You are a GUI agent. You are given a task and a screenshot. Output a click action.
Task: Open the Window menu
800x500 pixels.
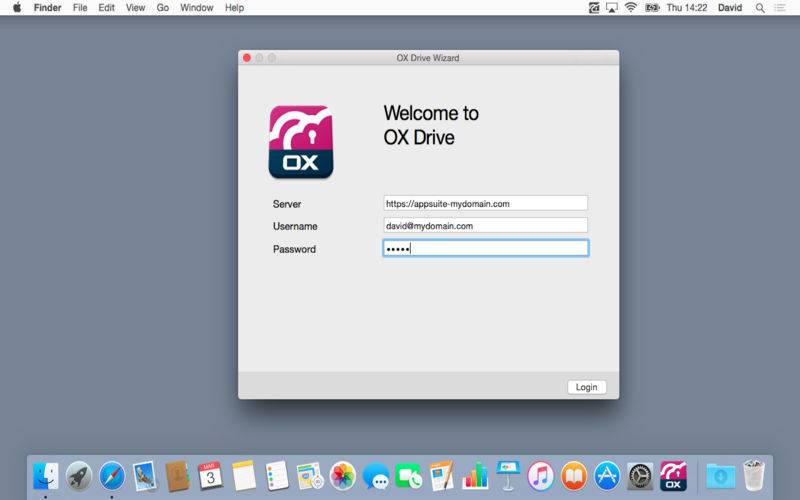[x=196, y=8]
